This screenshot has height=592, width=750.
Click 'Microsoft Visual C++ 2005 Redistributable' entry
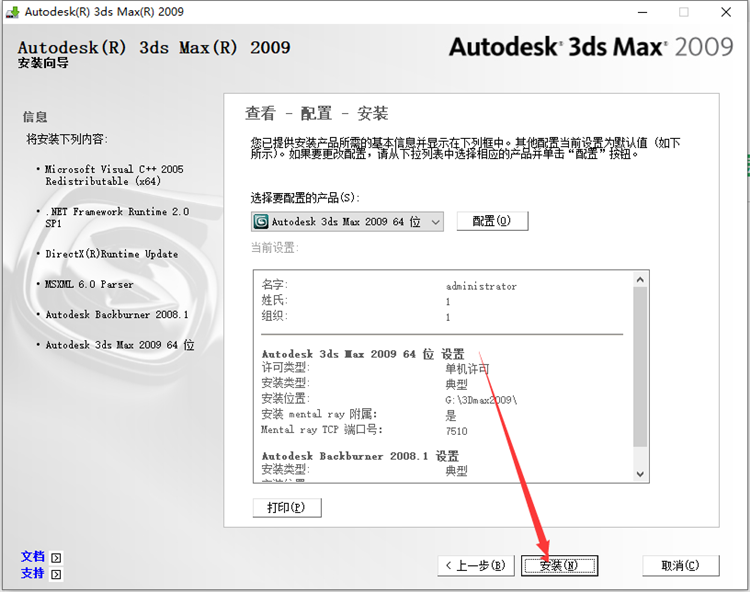(x=114, y=175)
